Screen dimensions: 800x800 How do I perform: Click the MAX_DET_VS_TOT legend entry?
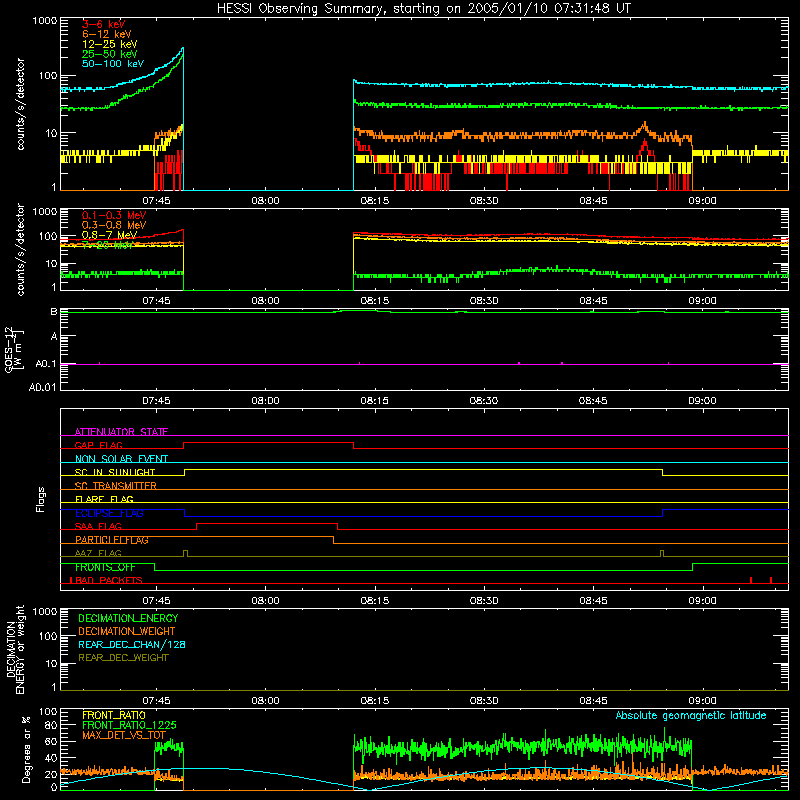124,735
